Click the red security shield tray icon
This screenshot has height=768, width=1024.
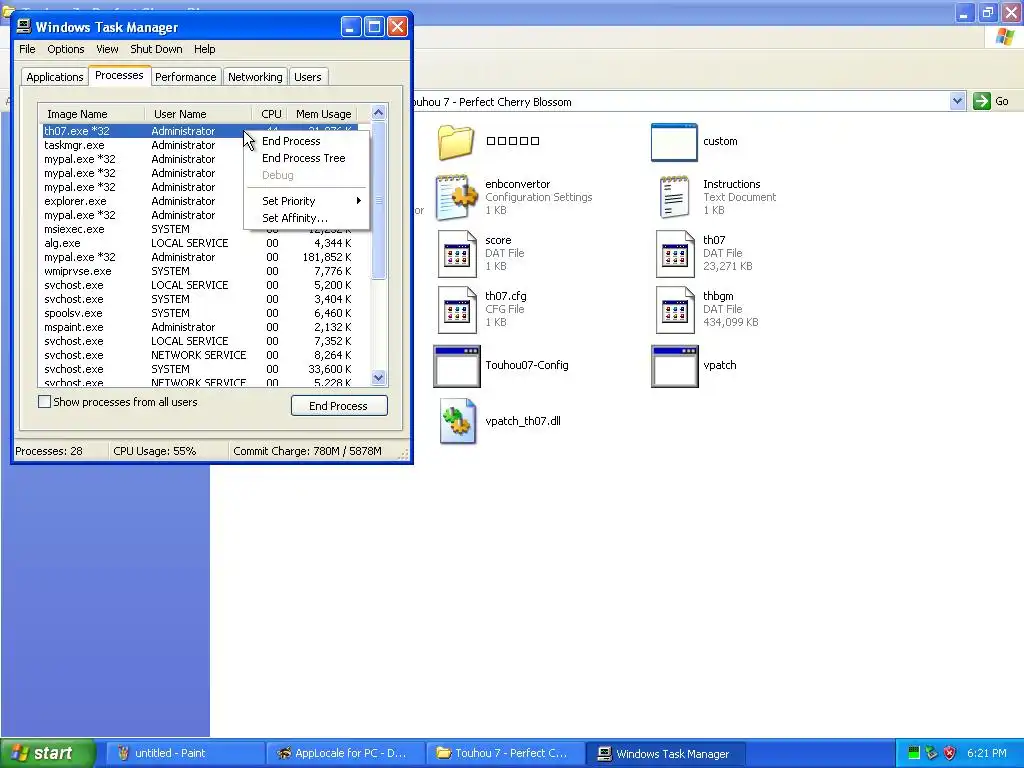(x=950, y=753)
